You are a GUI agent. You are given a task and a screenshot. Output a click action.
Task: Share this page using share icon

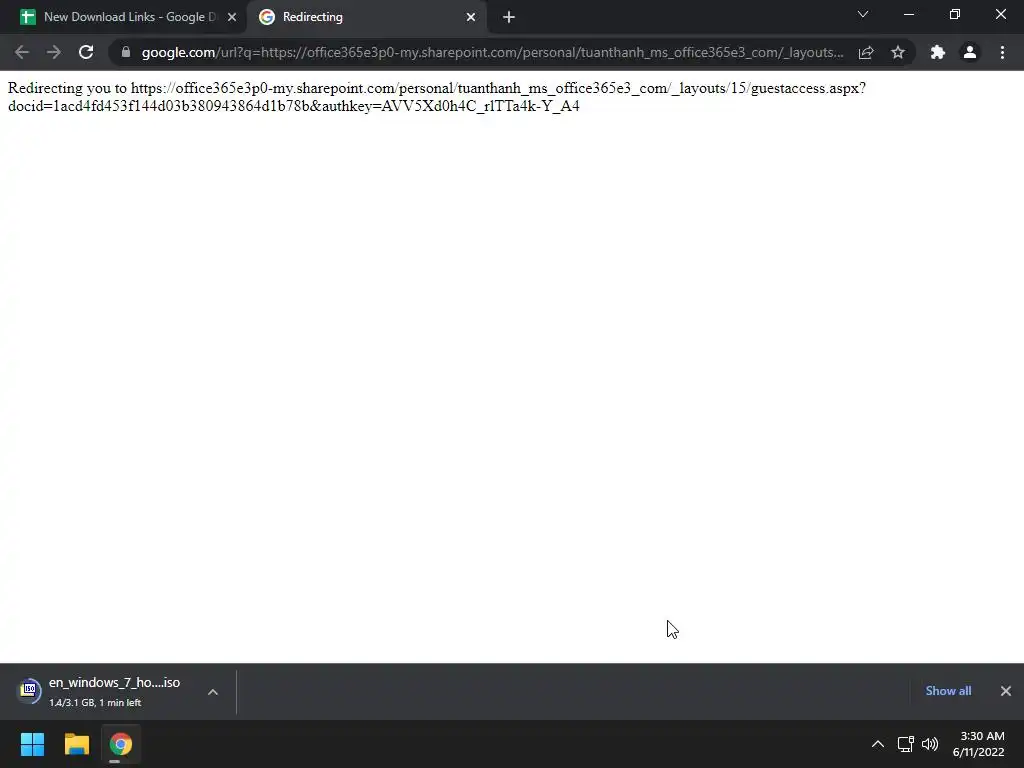(x=866, y=52)
